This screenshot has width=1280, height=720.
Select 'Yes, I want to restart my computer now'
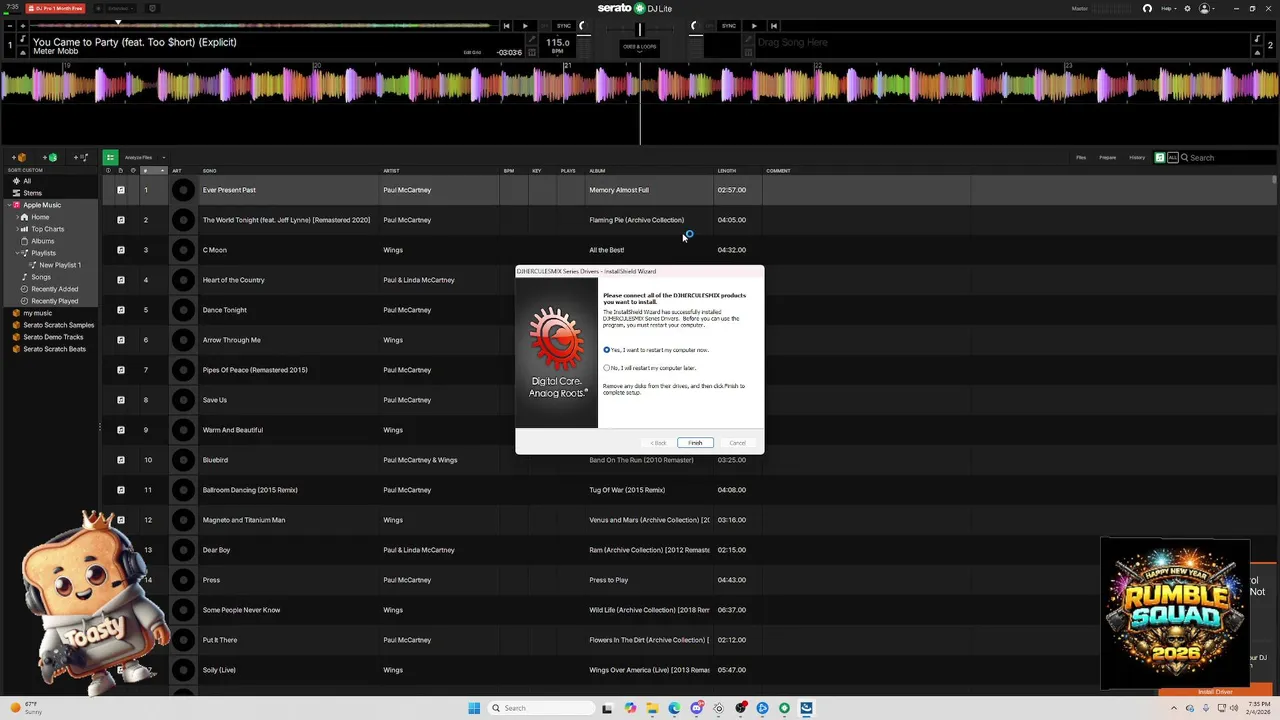tap(606, 350)
